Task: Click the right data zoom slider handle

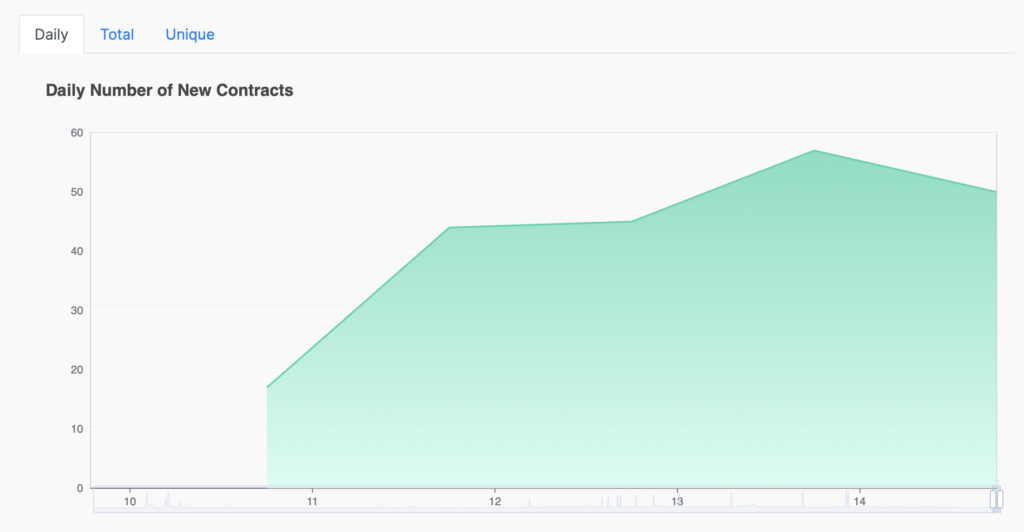Action: [999, 499]
